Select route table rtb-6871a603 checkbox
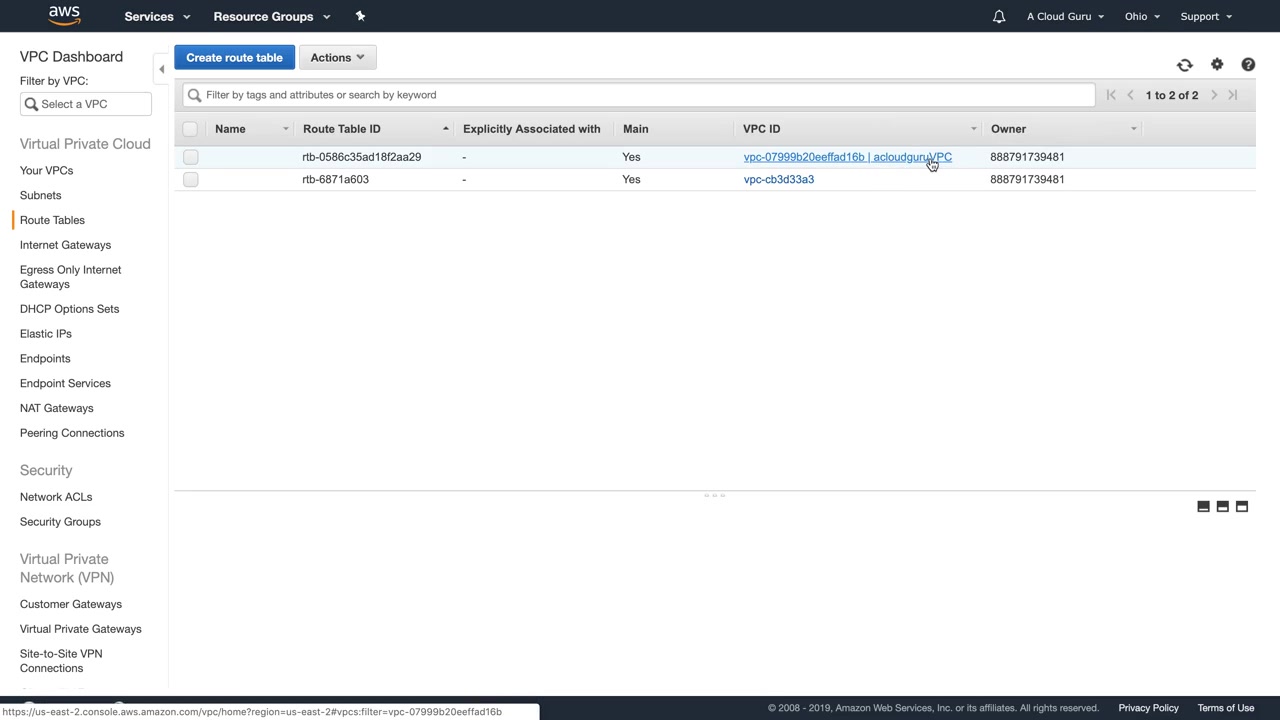Image resolution: width=1280 pixels, height=720 pixels. (x=190, y=180)
